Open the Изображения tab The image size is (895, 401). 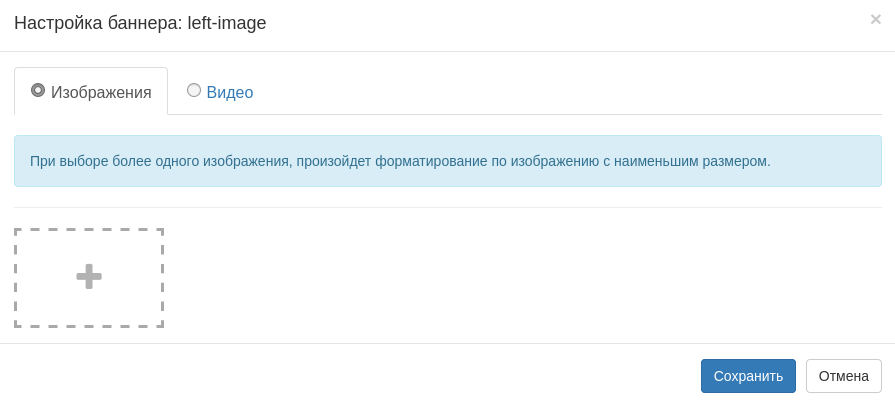(91, 92)
